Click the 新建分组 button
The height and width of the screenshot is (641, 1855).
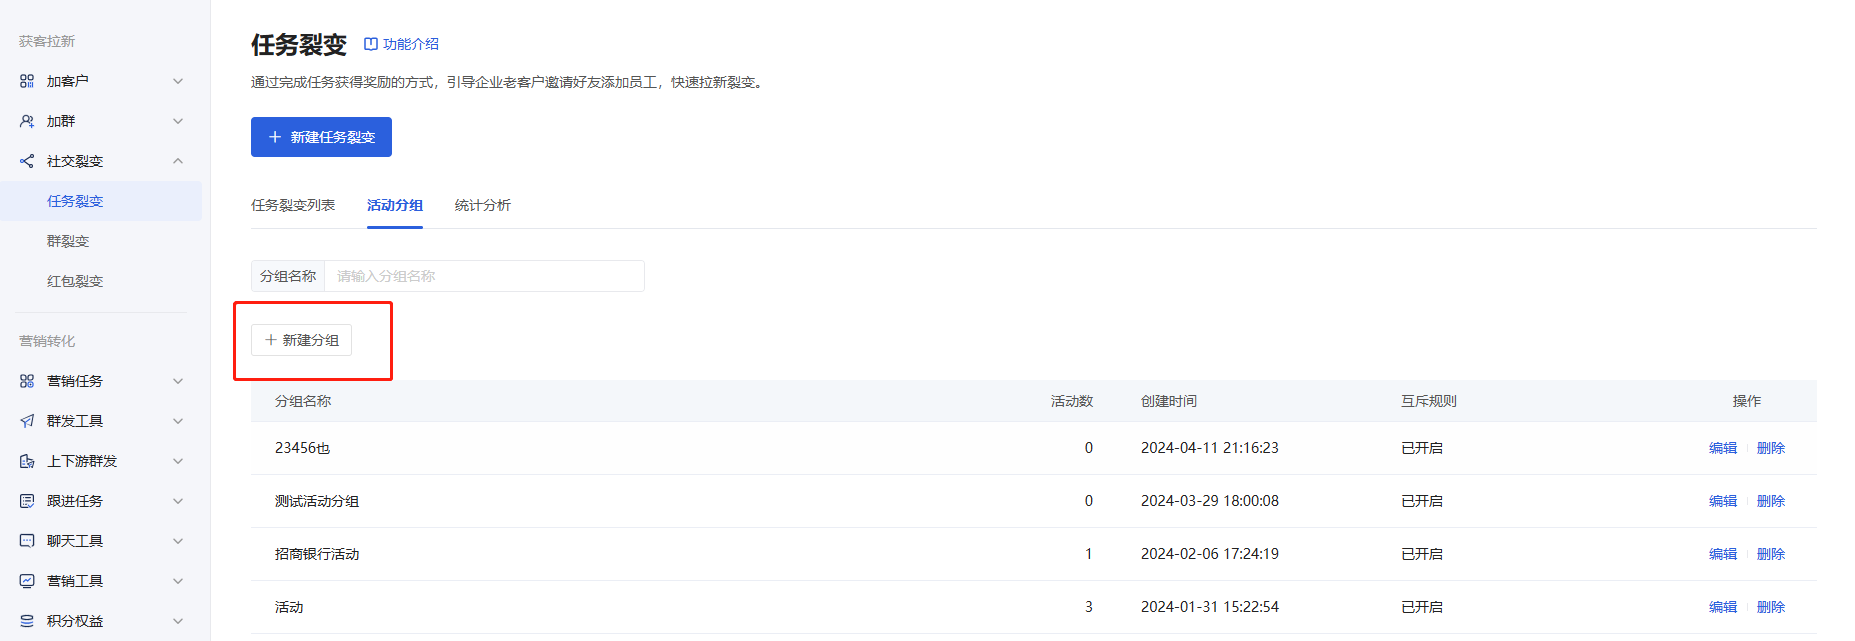(x=301, y=340)
